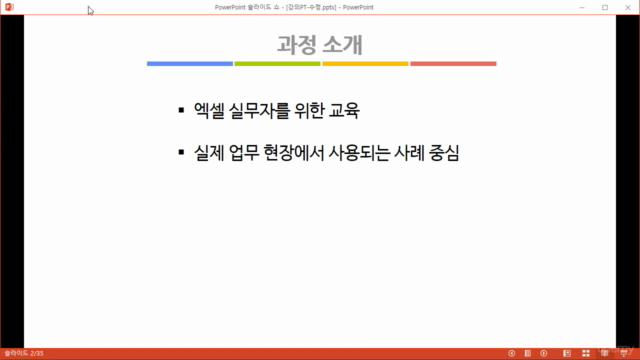This screenshot has width=640, height=360.
Task: Click the slide title 과정 소개
Action: pos(320,44)
